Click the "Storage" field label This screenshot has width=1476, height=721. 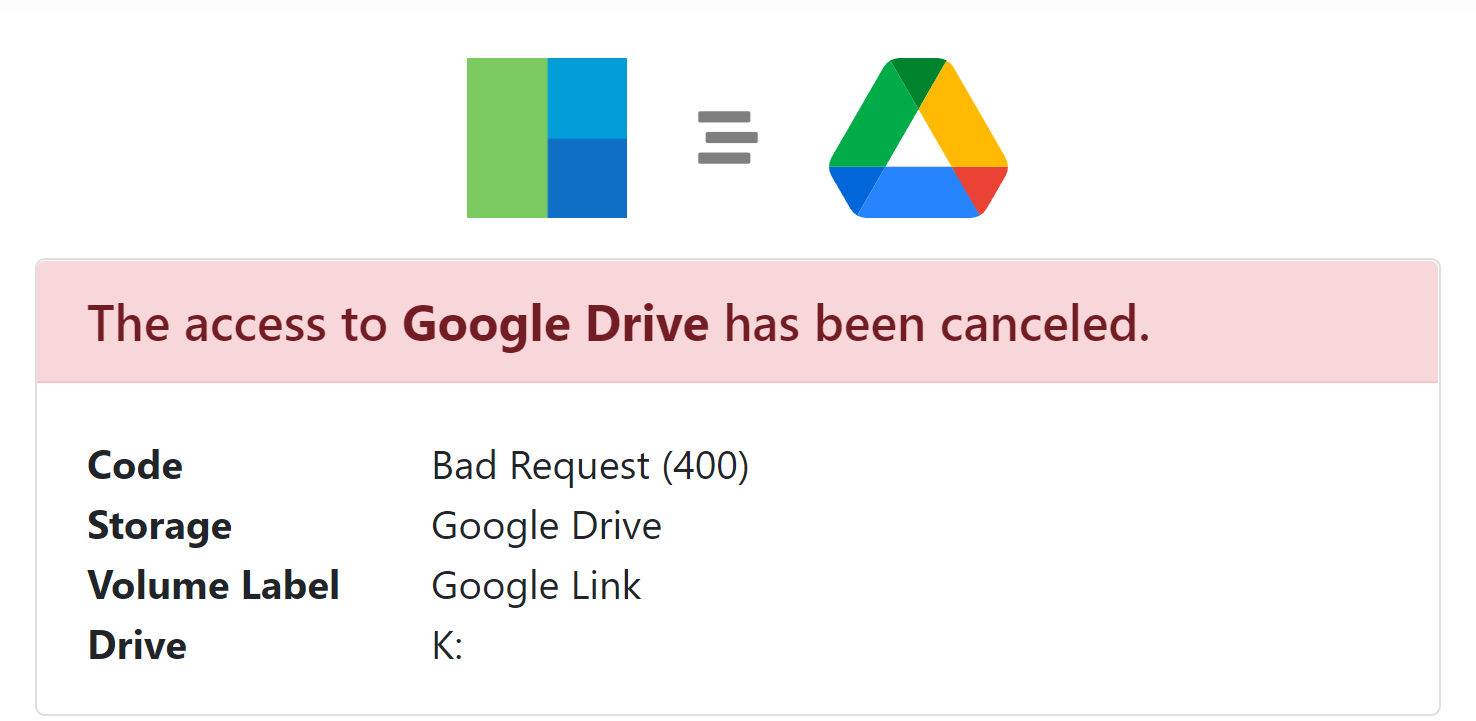tap(160, 526)
